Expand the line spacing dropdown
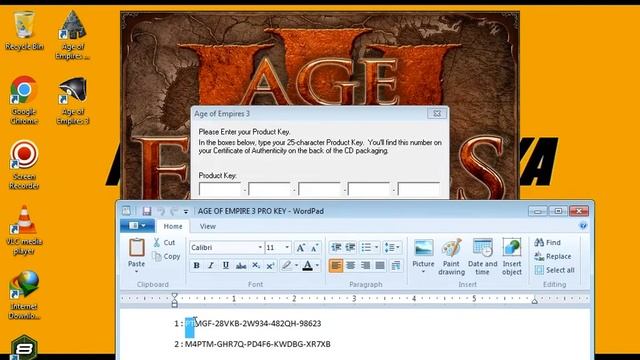 [x=398, y=247]
